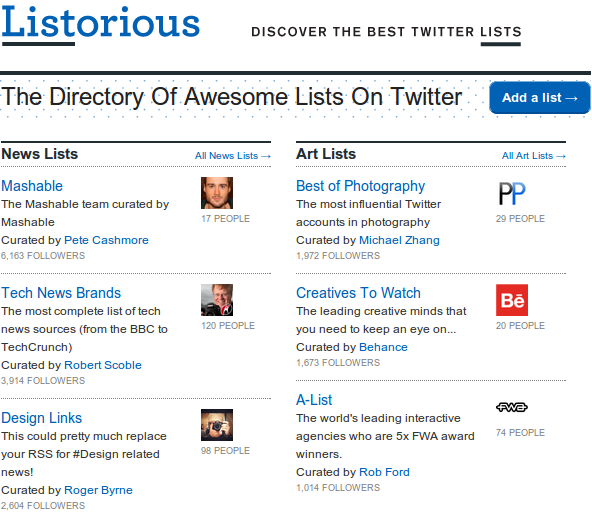Click Pete Cashmore curator link
The image size is (592, 513).
(106, 240)
